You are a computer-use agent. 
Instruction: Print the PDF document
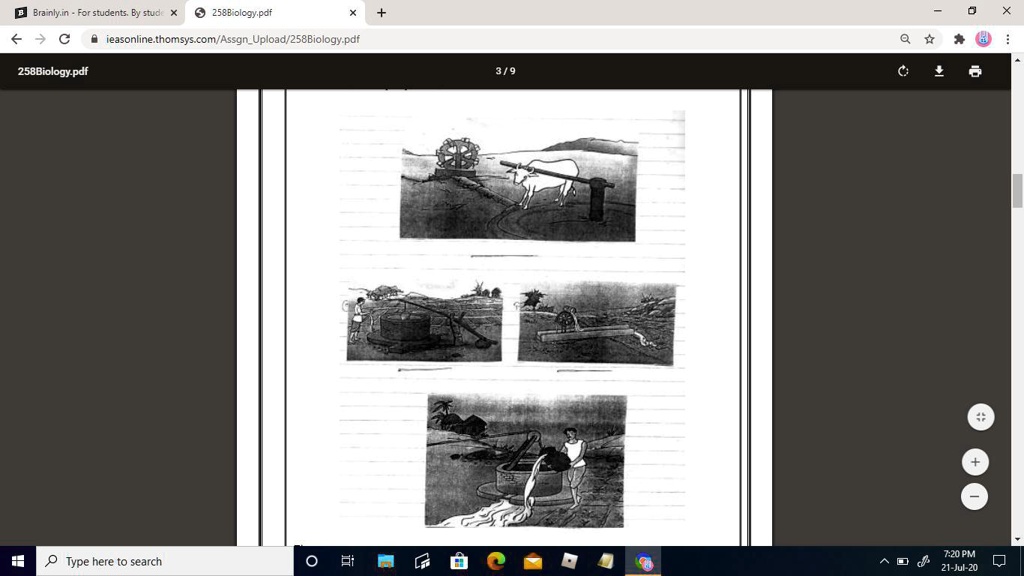coord(974,71)
